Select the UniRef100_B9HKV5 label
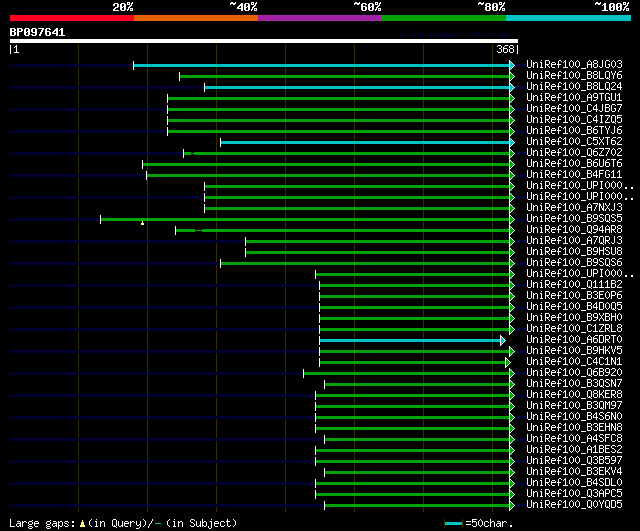 574,351
